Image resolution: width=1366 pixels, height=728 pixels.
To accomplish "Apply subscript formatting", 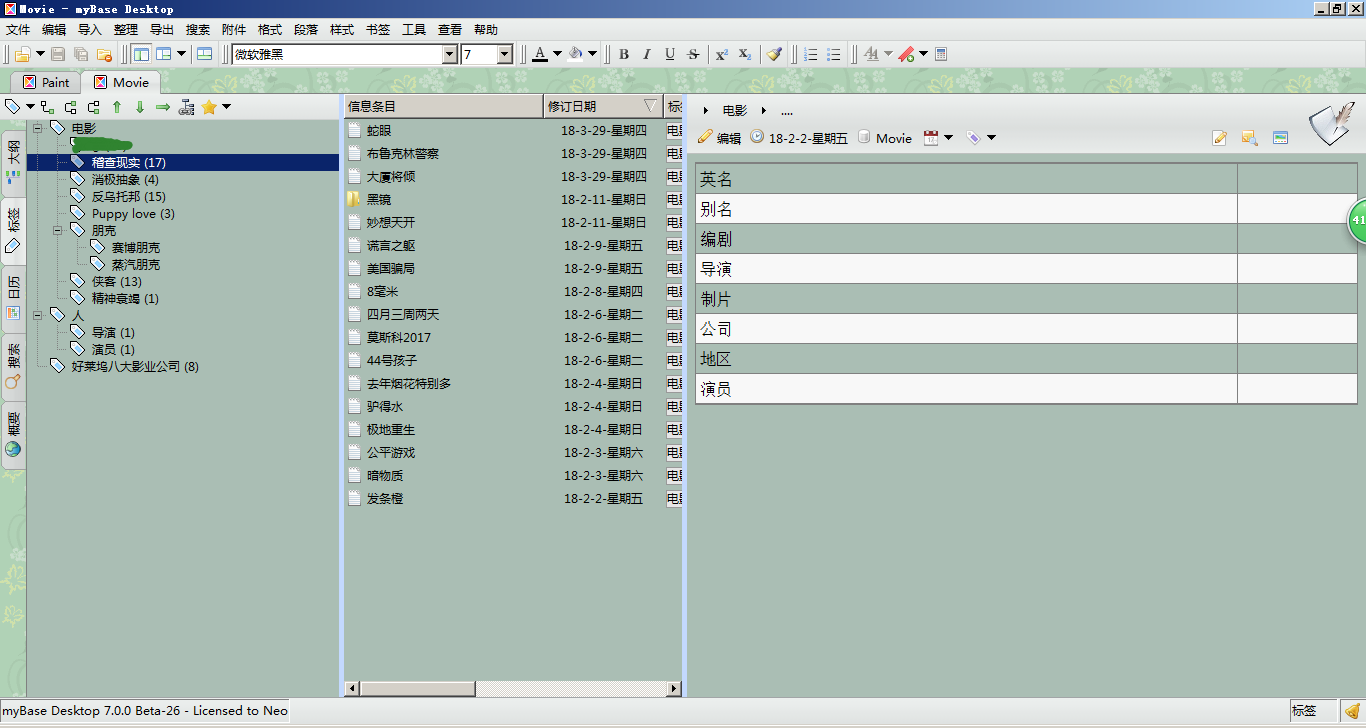I will [x=744, y=54].
